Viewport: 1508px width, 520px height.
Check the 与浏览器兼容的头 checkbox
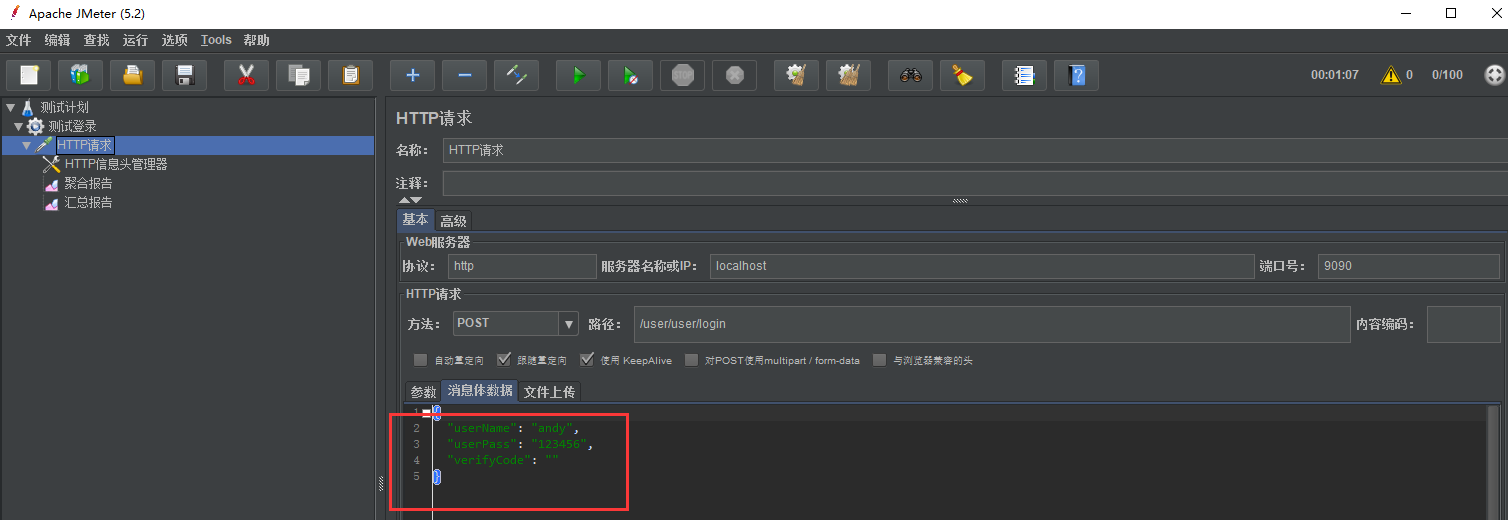click(x=880, y=360)
